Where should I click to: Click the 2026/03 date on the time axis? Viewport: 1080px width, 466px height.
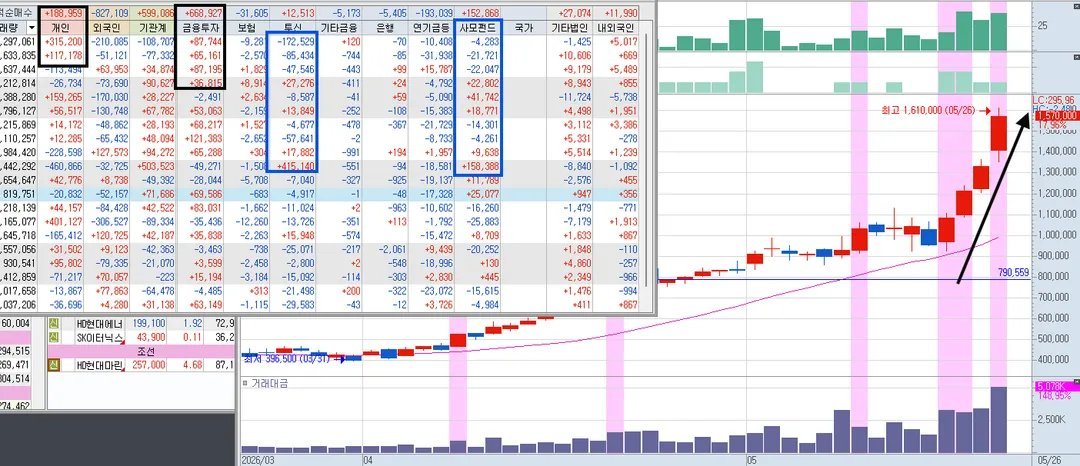(257, 459)
